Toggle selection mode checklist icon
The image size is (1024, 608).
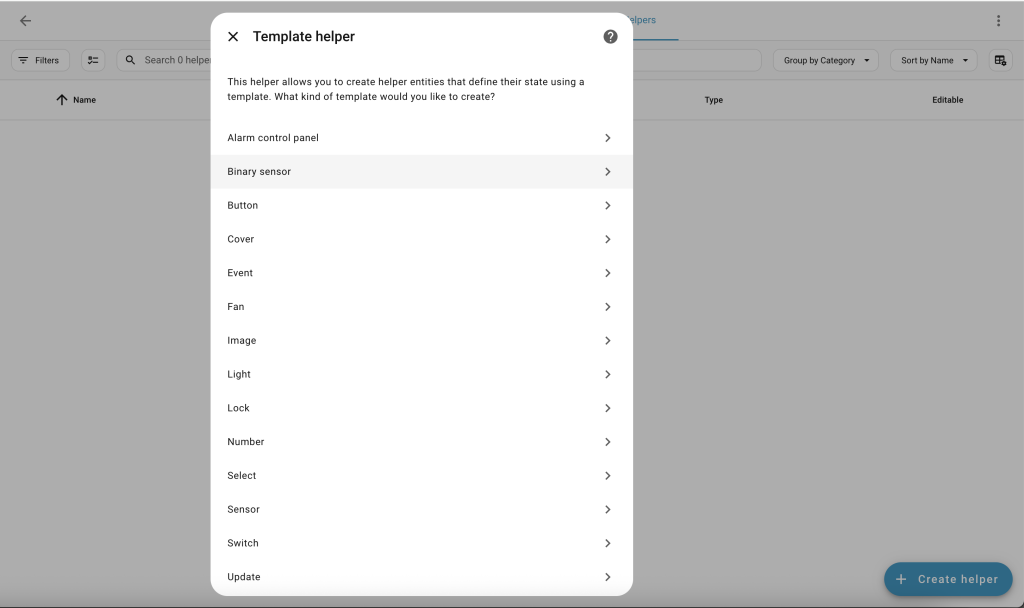click(93, 60)
